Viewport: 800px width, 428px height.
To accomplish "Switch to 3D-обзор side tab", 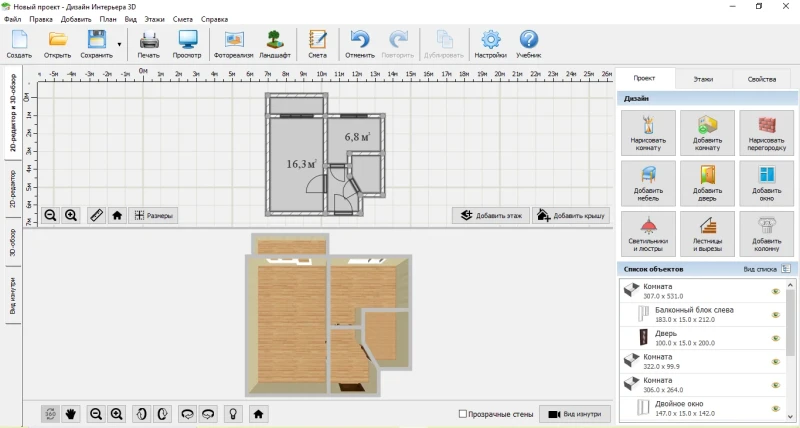I will (13, 242).
